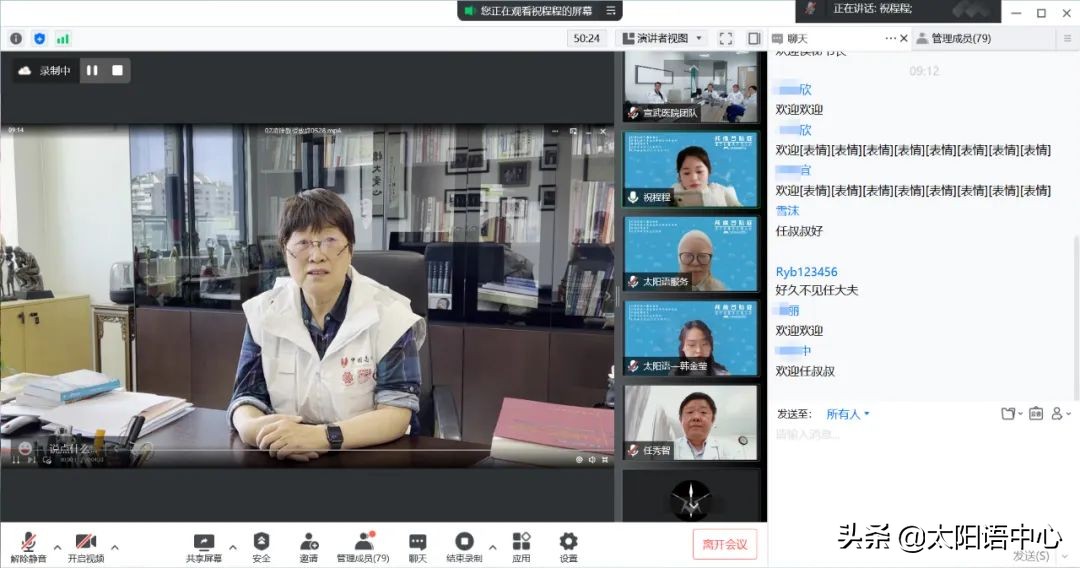The image size is (1080, 568).
Task: Expand the speaker view (演讲者视图) dropdown
Action: point(662,38)
